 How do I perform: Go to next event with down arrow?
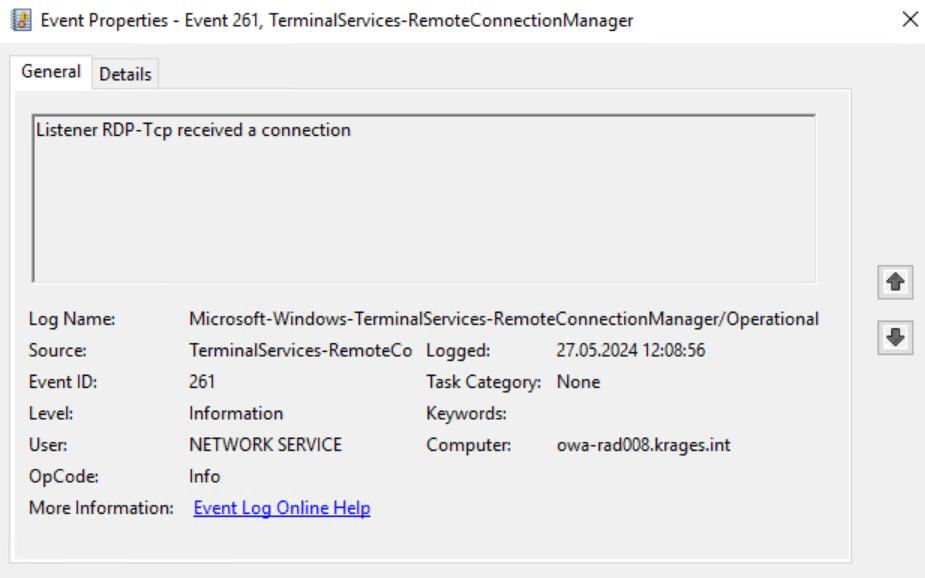[x=895, y=339]
